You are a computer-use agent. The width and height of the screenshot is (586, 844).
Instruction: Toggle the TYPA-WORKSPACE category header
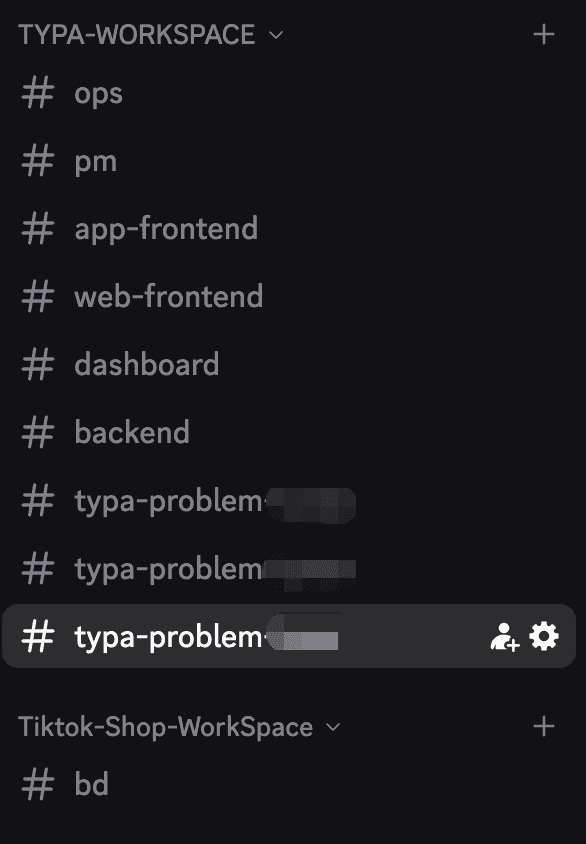137,34
